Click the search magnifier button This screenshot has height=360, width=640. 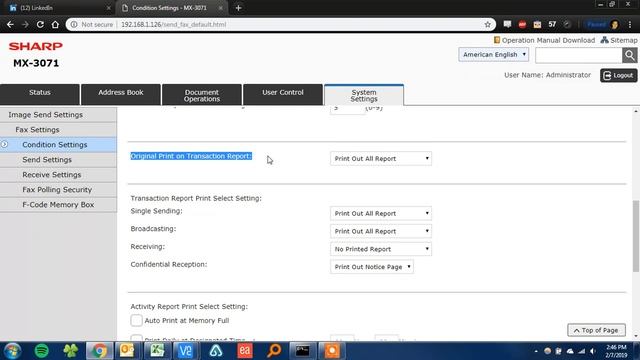click(629, 55)
